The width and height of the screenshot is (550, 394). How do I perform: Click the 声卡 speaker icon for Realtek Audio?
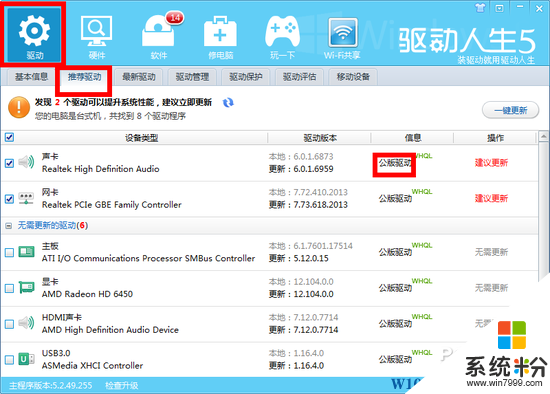pyautogui.click(x=26, y=162)
